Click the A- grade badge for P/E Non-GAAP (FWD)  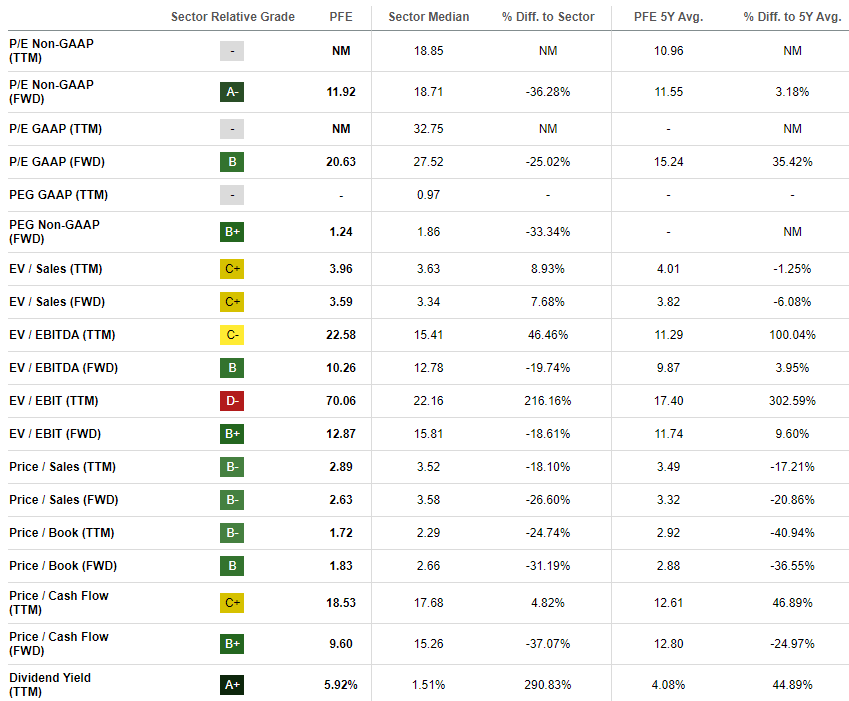[x=232, y=92]
